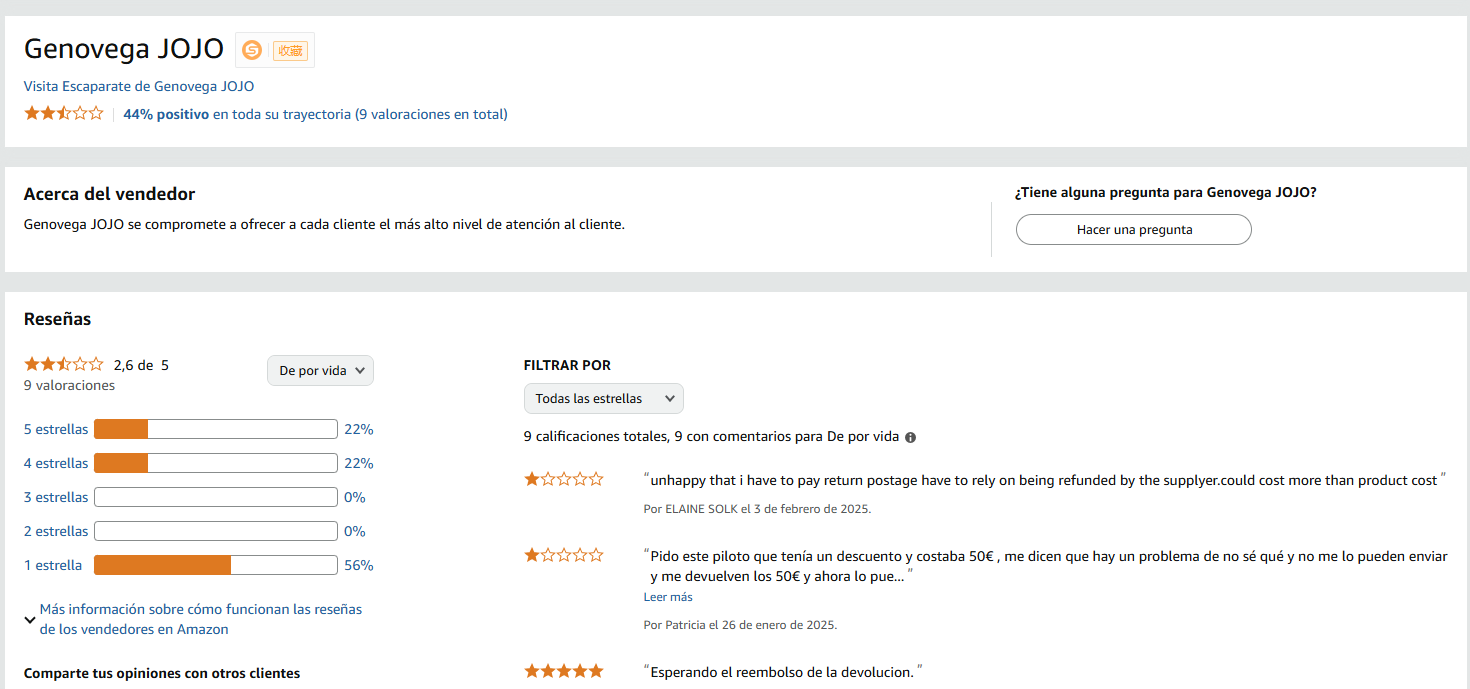
Task: Click the one-star rating on Patricia's review
Action: [x=564, y=555]
